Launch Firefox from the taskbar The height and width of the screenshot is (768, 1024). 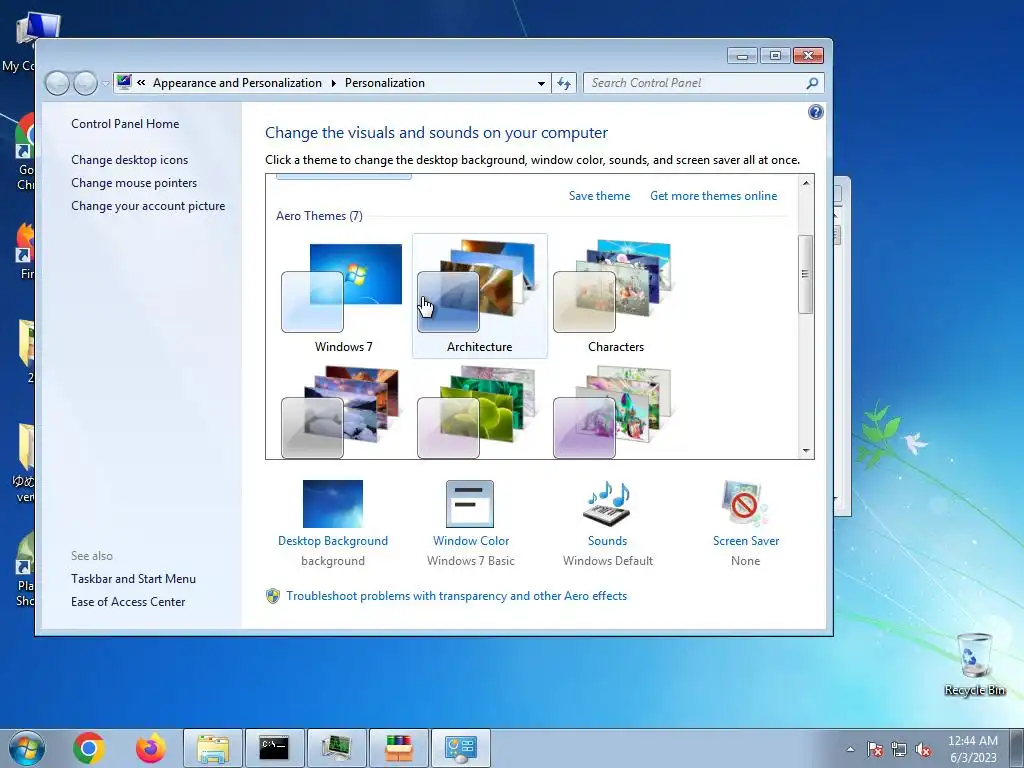[x=151, y=748]
